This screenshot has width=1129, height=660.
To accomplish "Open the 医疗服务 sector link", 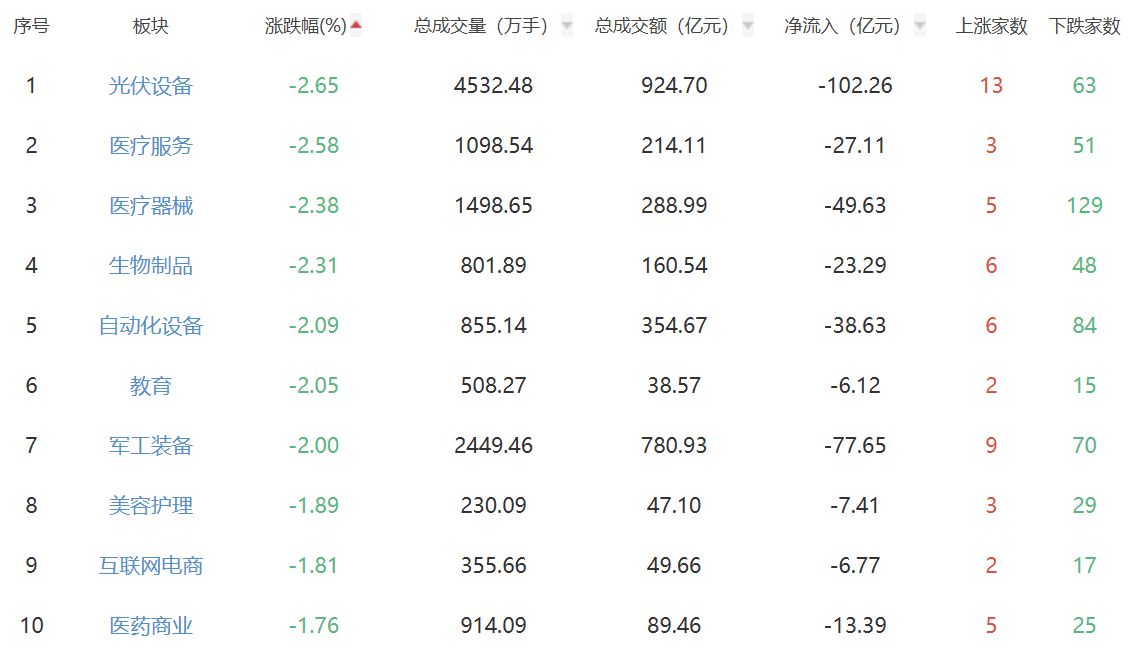I will 150,146.
